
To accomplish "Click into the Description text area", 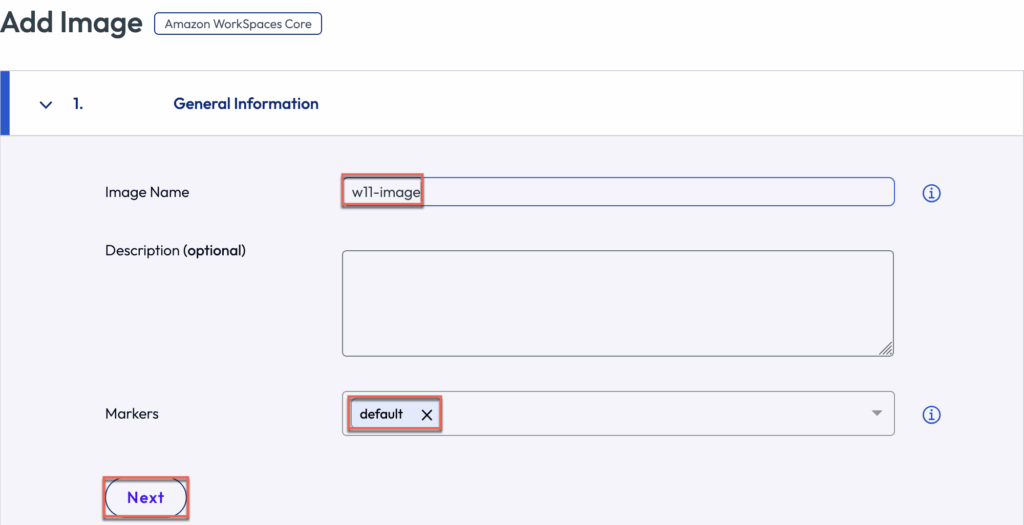I will click(617, 302).
